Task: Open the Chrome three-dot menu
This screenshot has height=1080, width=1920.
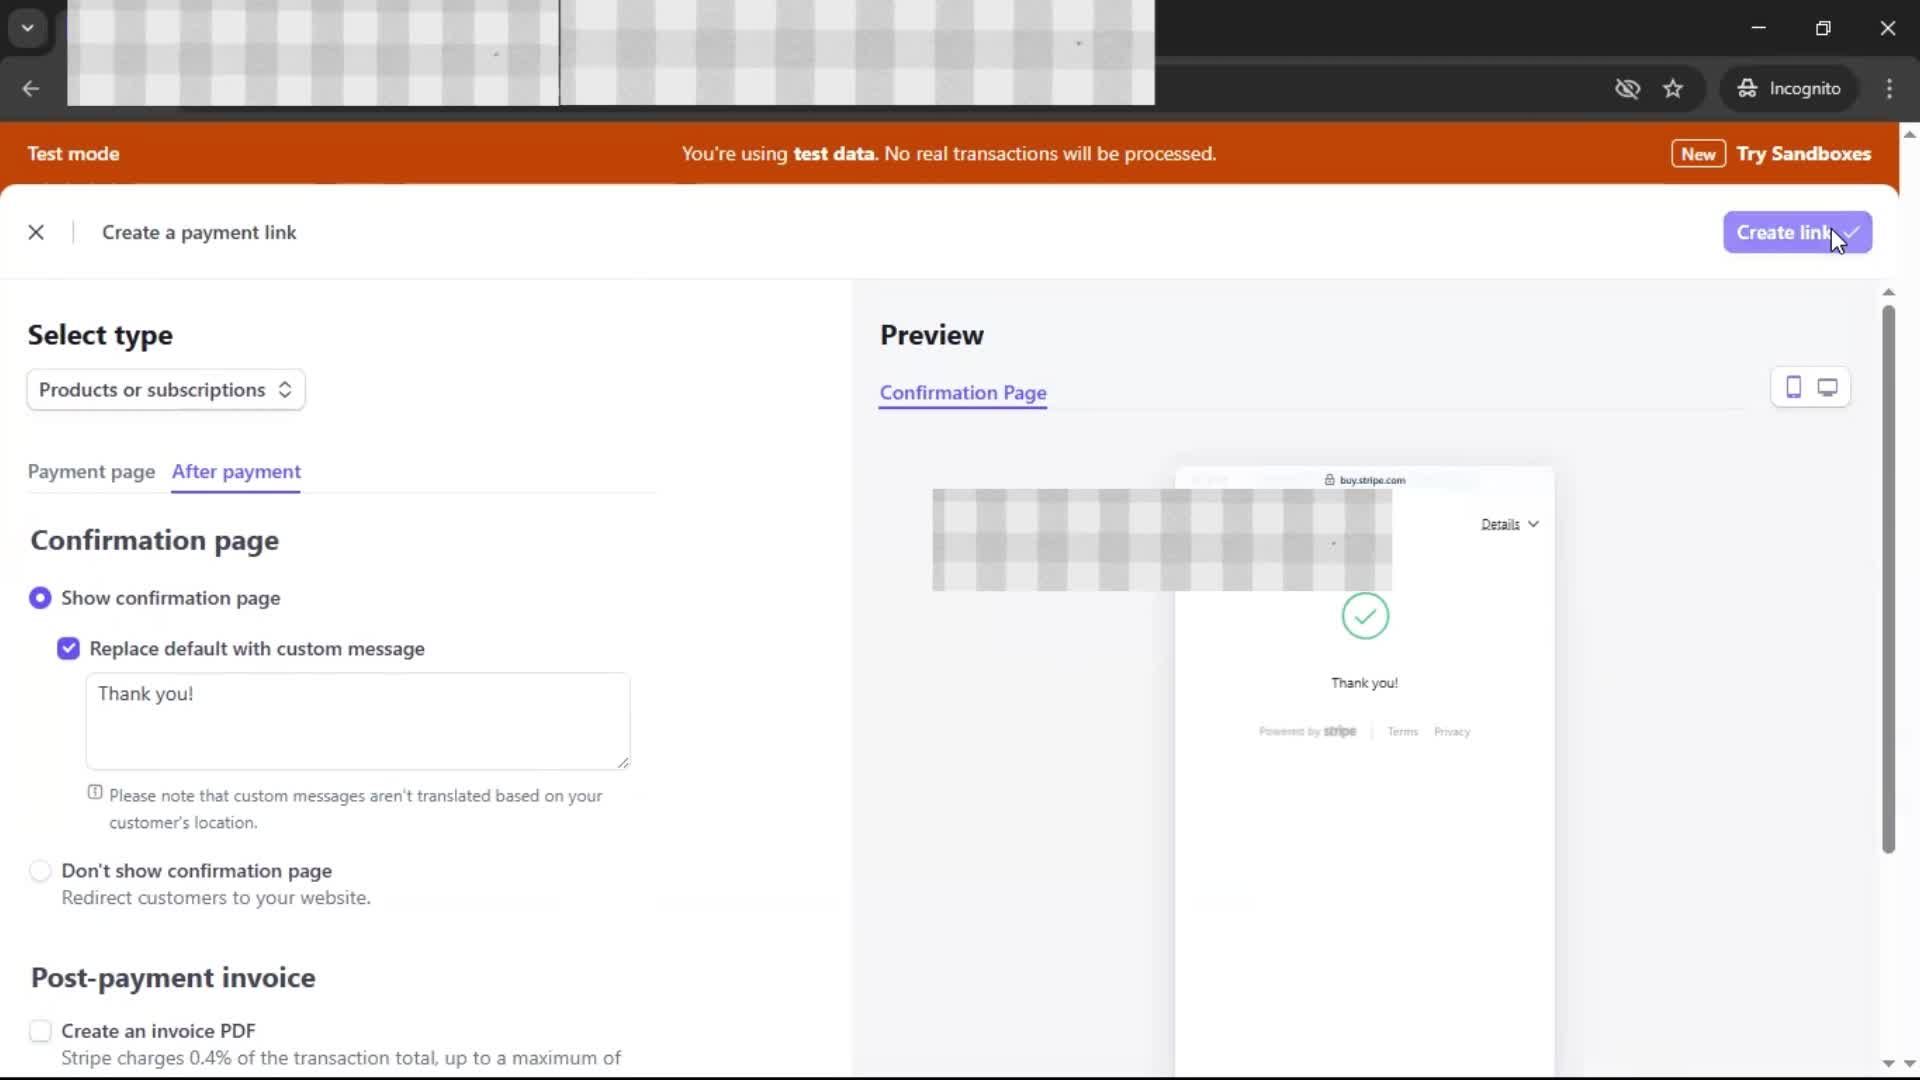Action: point(1889,88)
